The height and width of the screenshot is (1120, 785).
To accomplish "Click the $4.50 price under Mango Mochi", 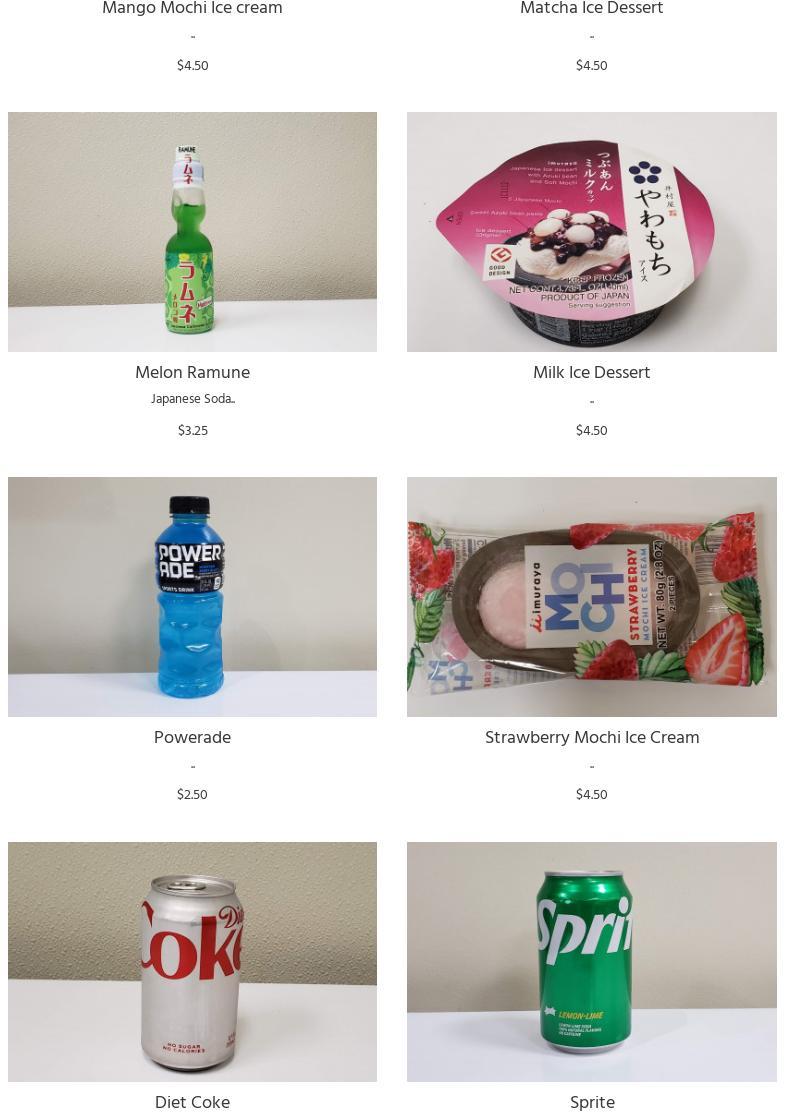I will (192, 65).
